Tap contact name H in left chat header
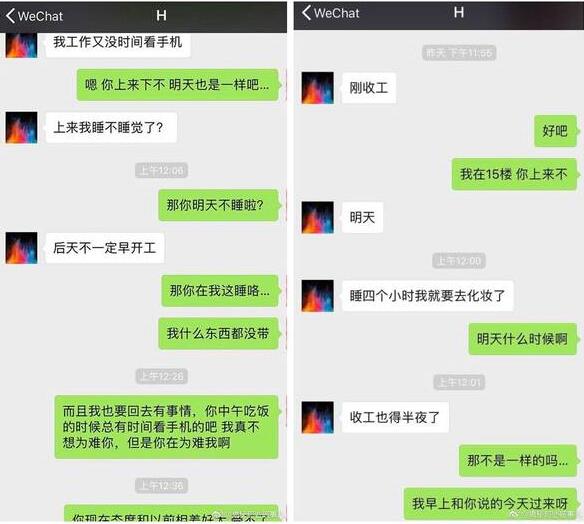Viewport: 584px width, 524px height. pos(161,16)
